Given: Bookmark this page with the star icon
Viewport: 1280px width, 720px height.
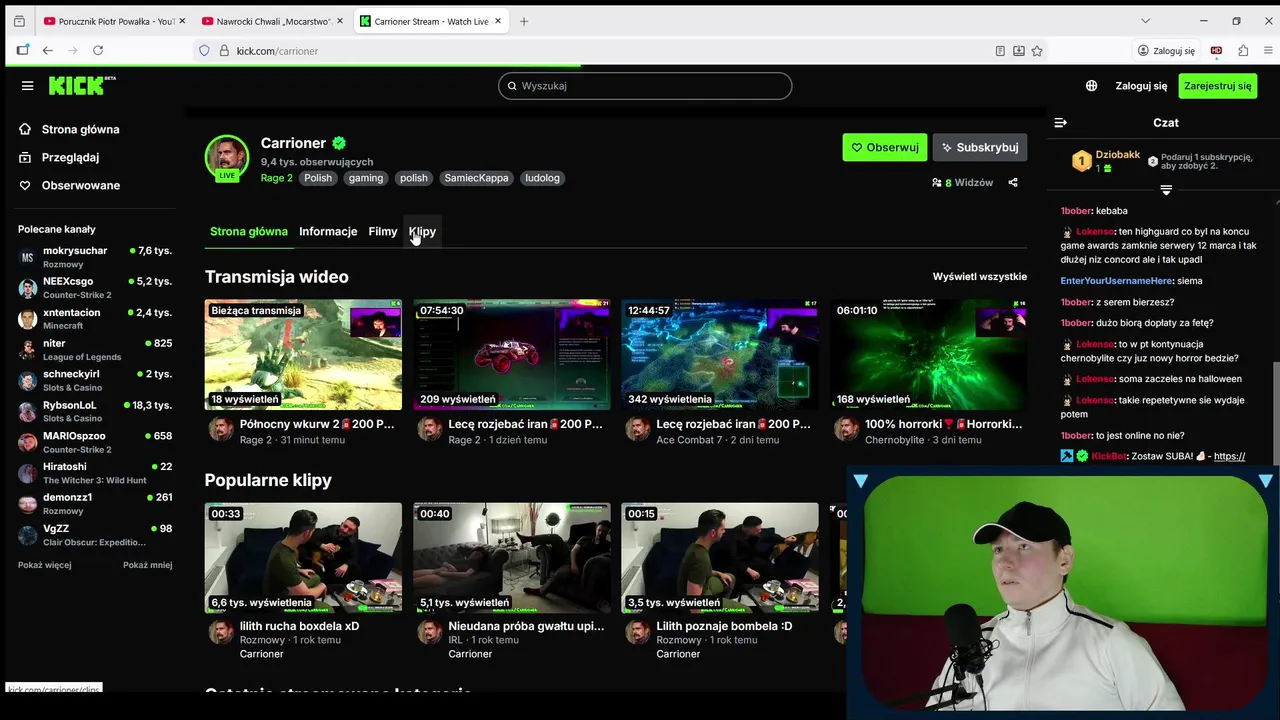Looking at the screenshot, I should click(1037, 51).
